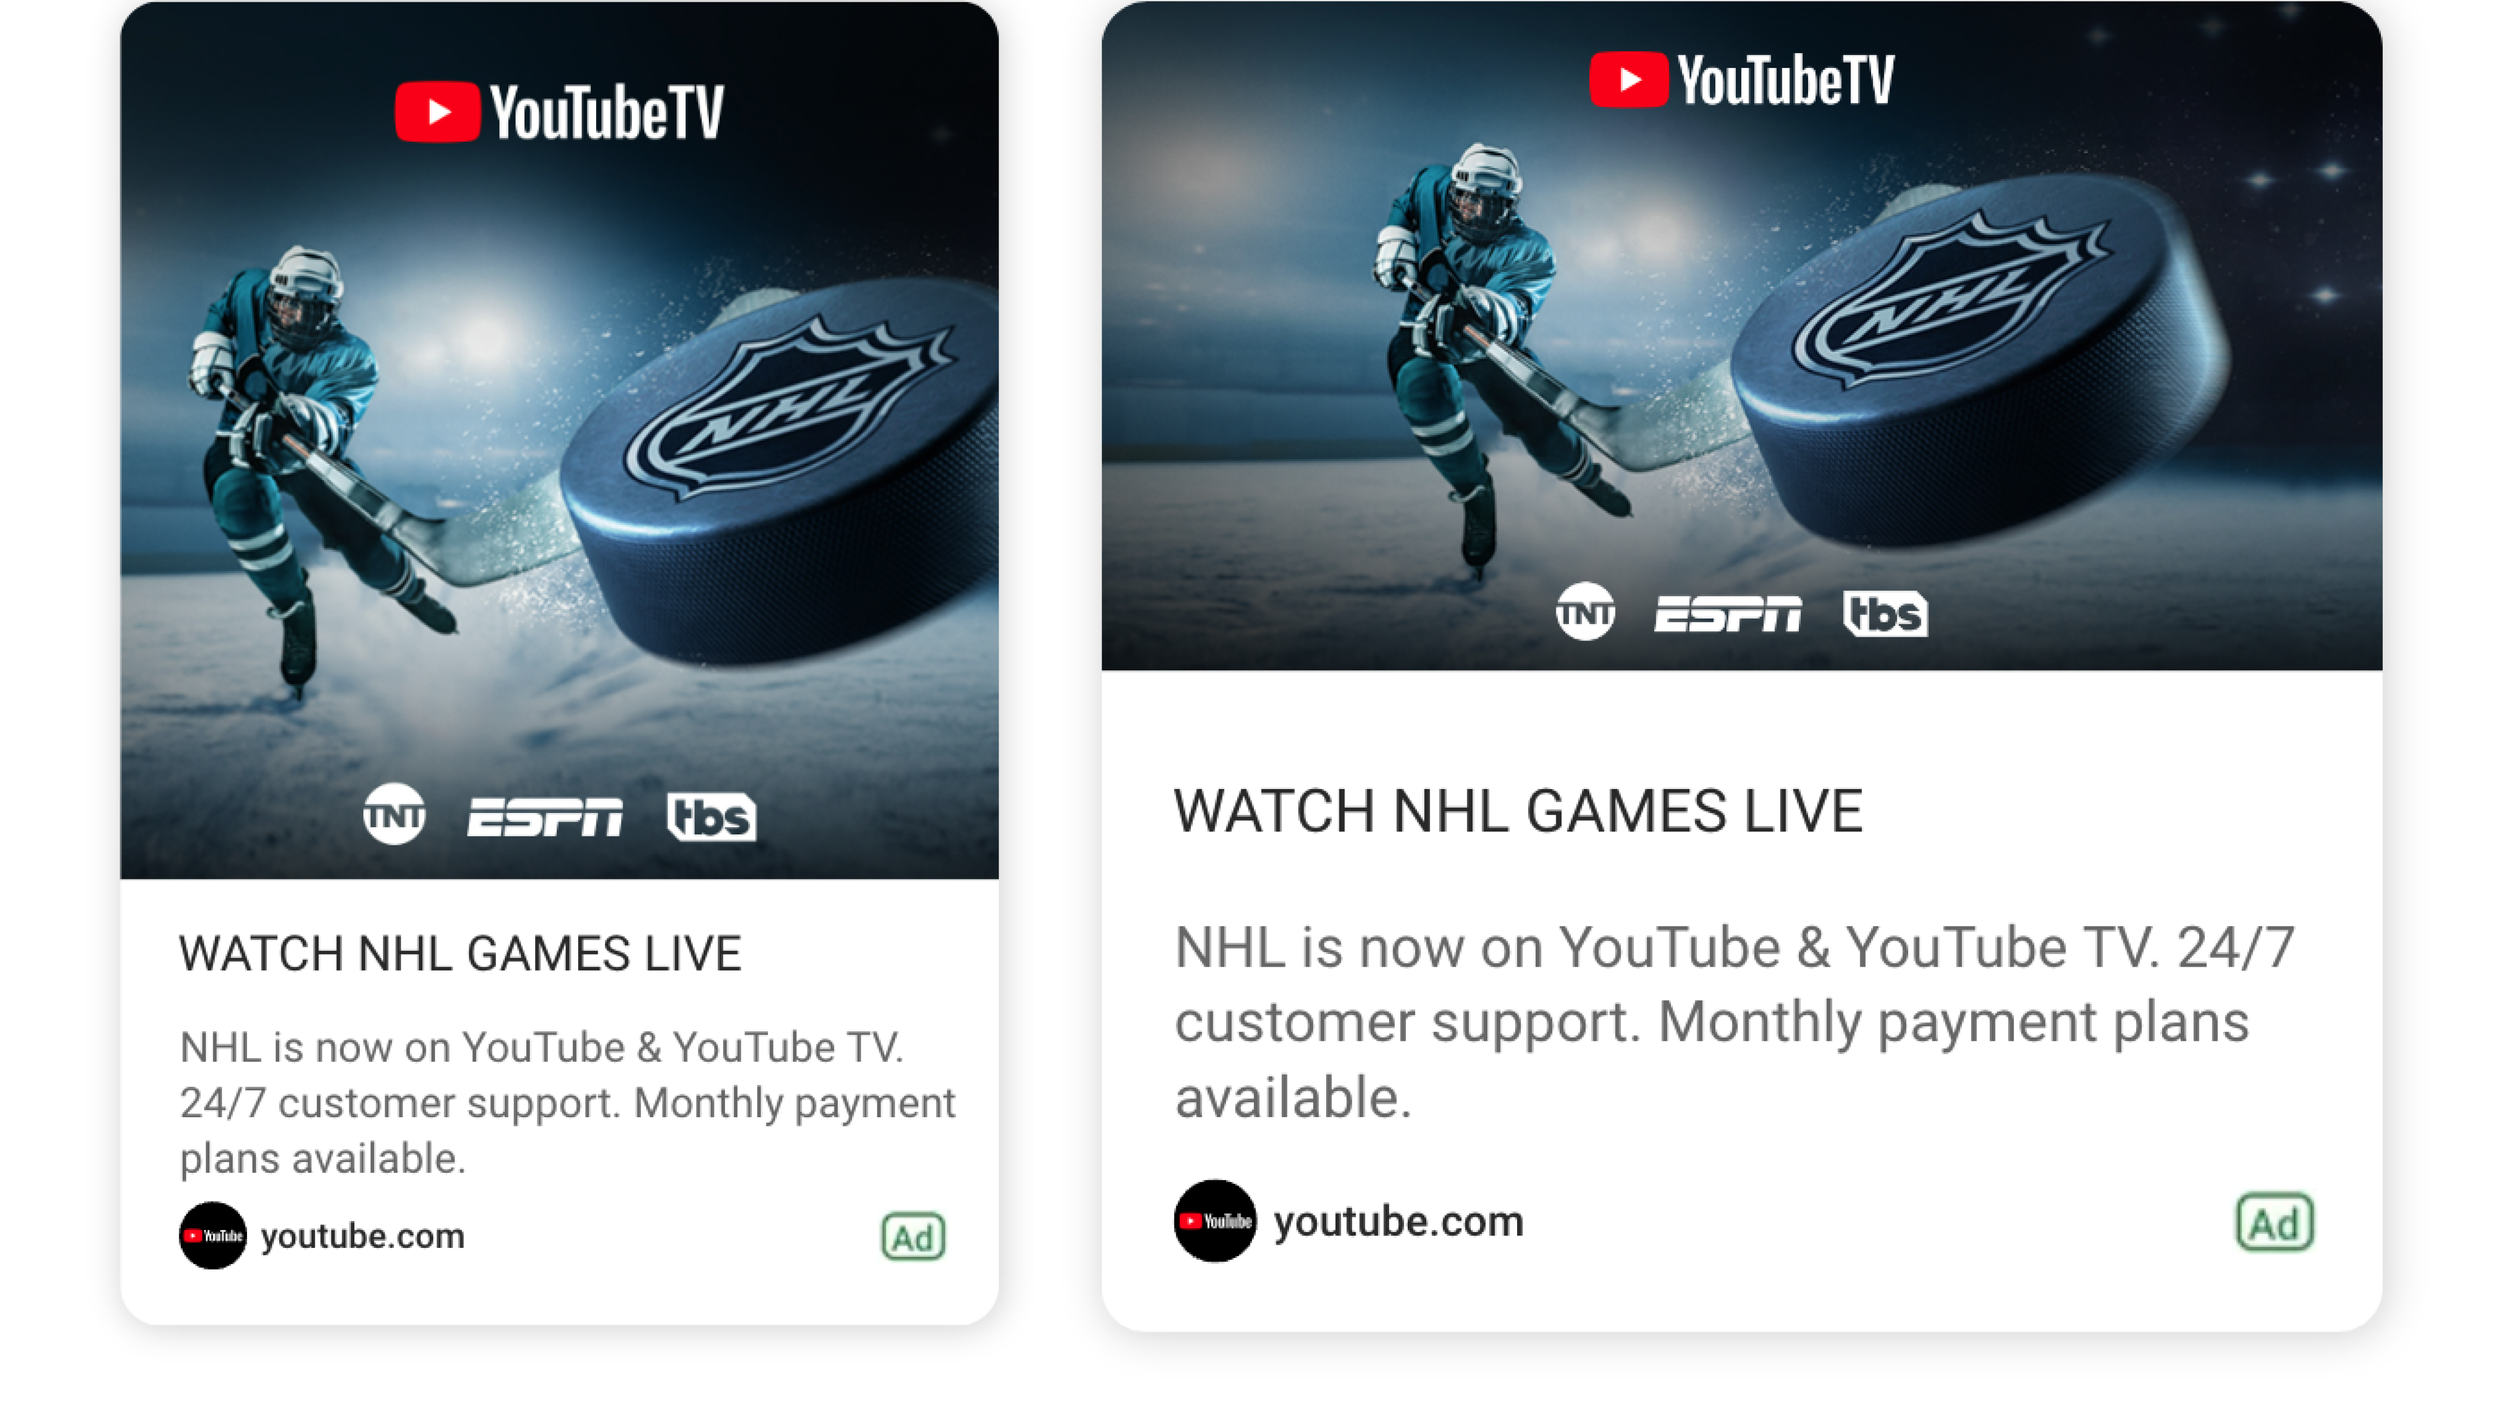Click the tbs logo in left ad
The image size is (2500, 1415).
tap(711, 817)
